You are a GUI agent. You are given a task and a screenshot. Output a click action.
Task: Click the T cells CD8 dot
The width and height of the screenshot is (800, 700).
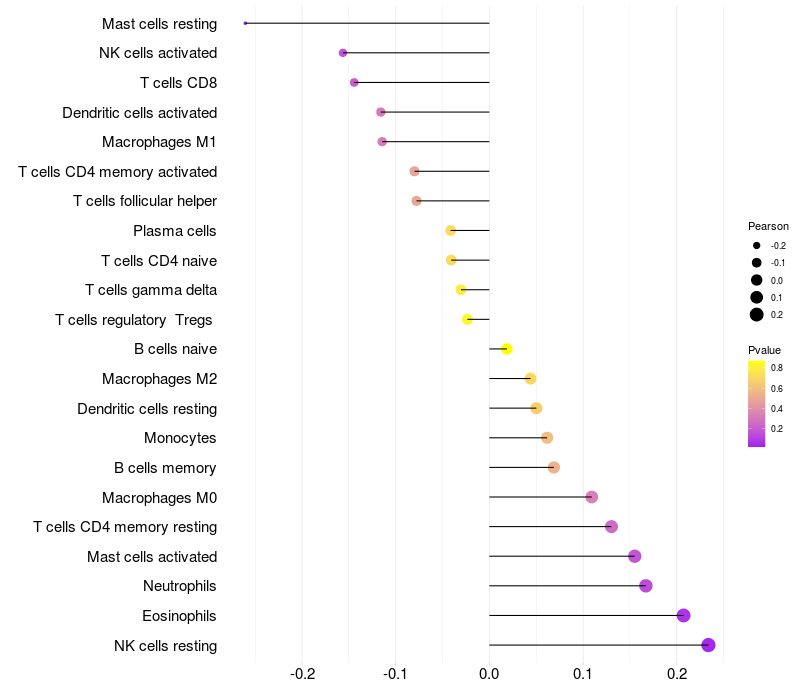[x=354, y=82]
